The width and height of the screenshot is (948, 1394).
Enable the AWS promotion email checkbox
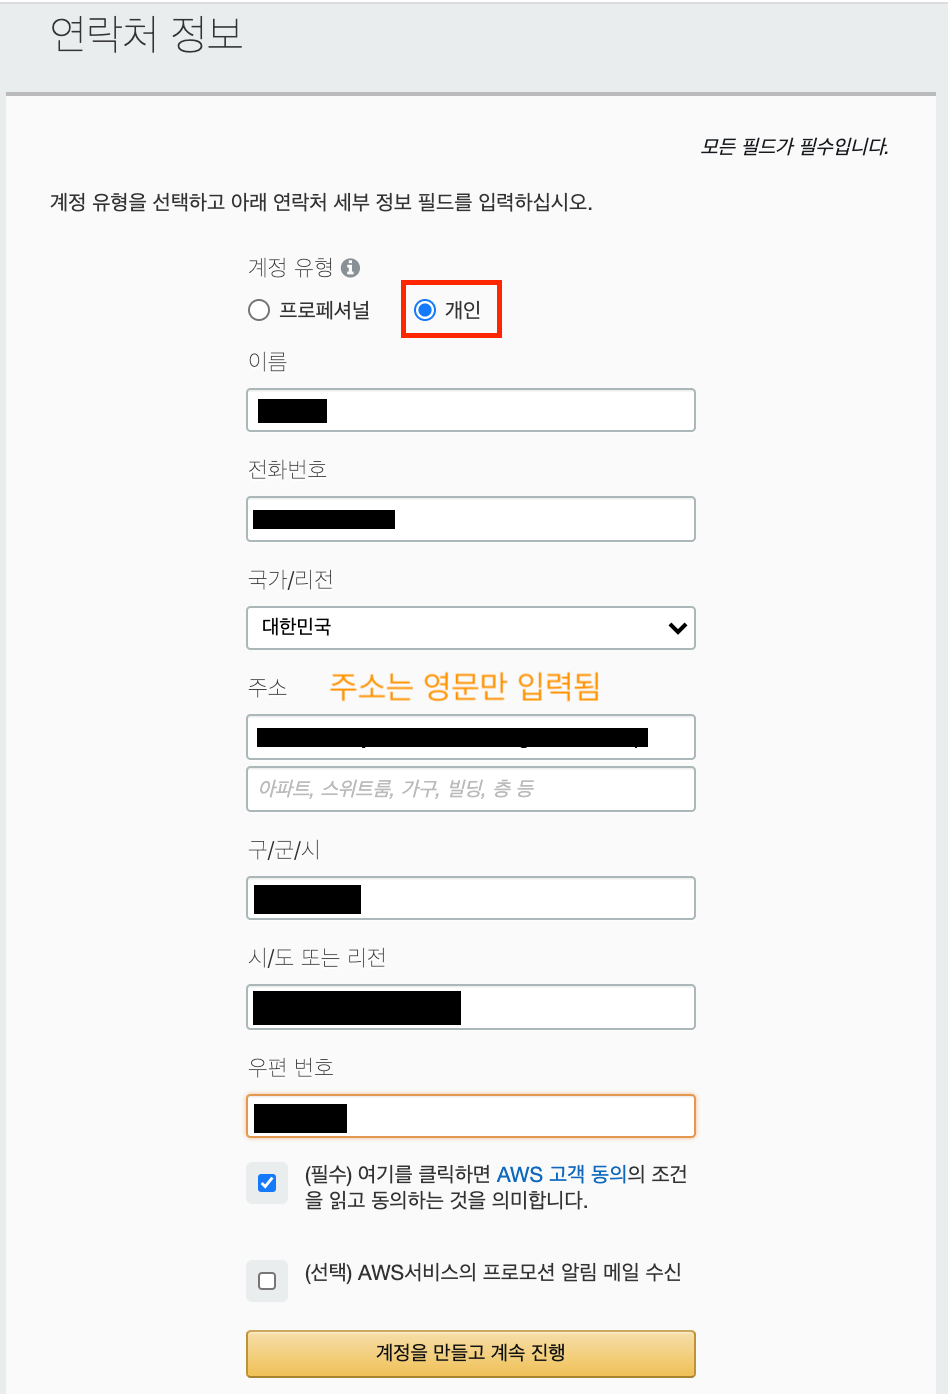point(267,1281)
